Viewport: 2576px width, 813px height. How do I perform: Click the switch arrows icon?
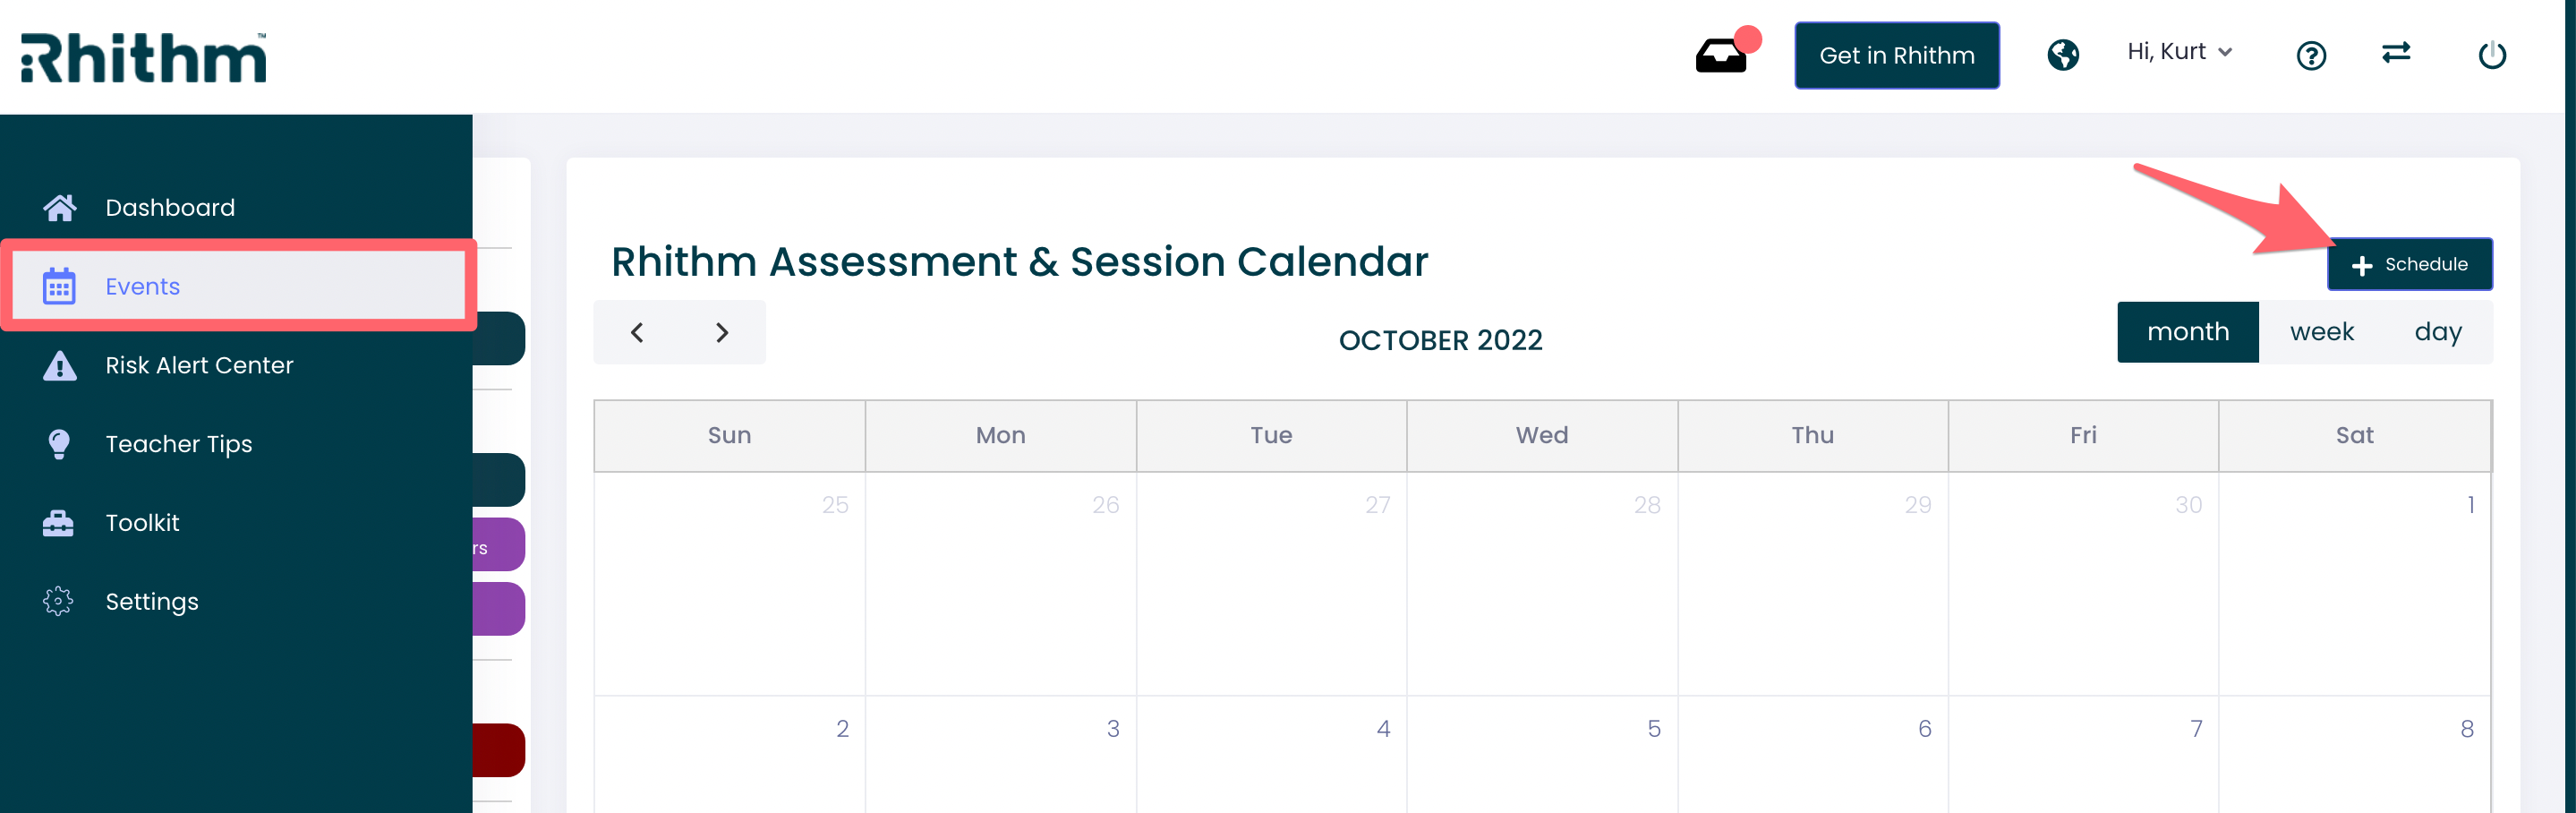(x=2396, y=52)
